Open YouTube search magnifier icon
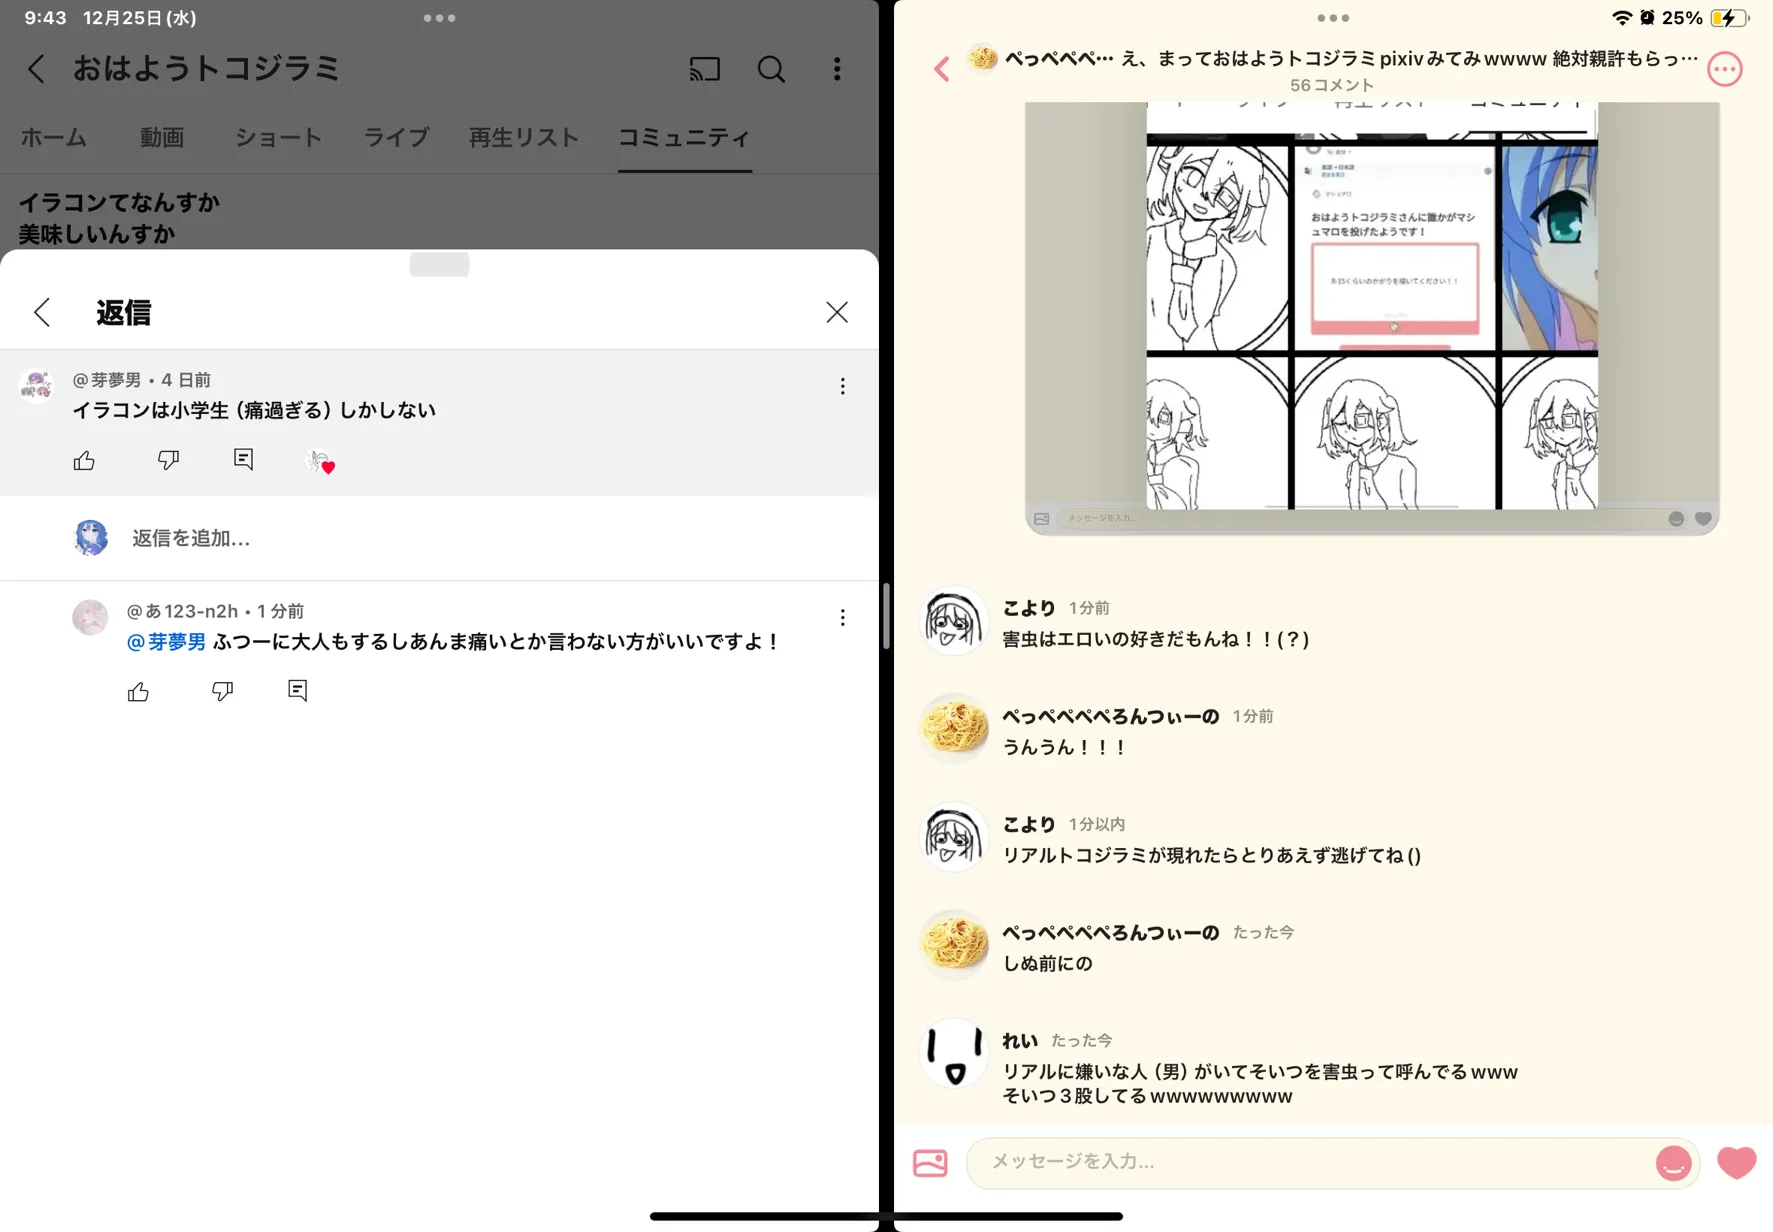Image resolution: width=1773 pixels, height=1232 pixels. [x=770, y=68]
